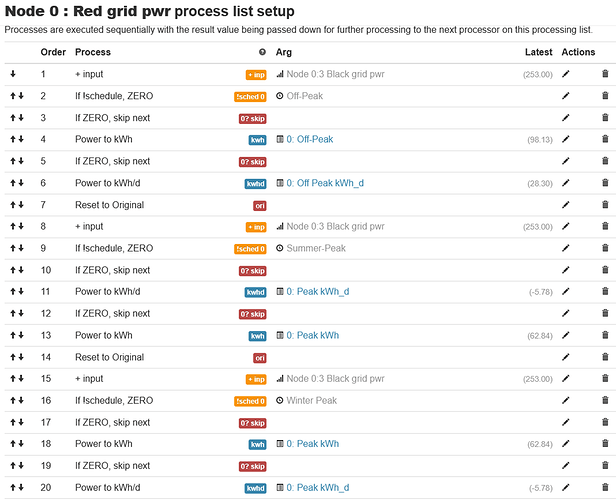Open 0: Peak kWh link in row 13
Screen dimensions: 616x500
point(313,335)
